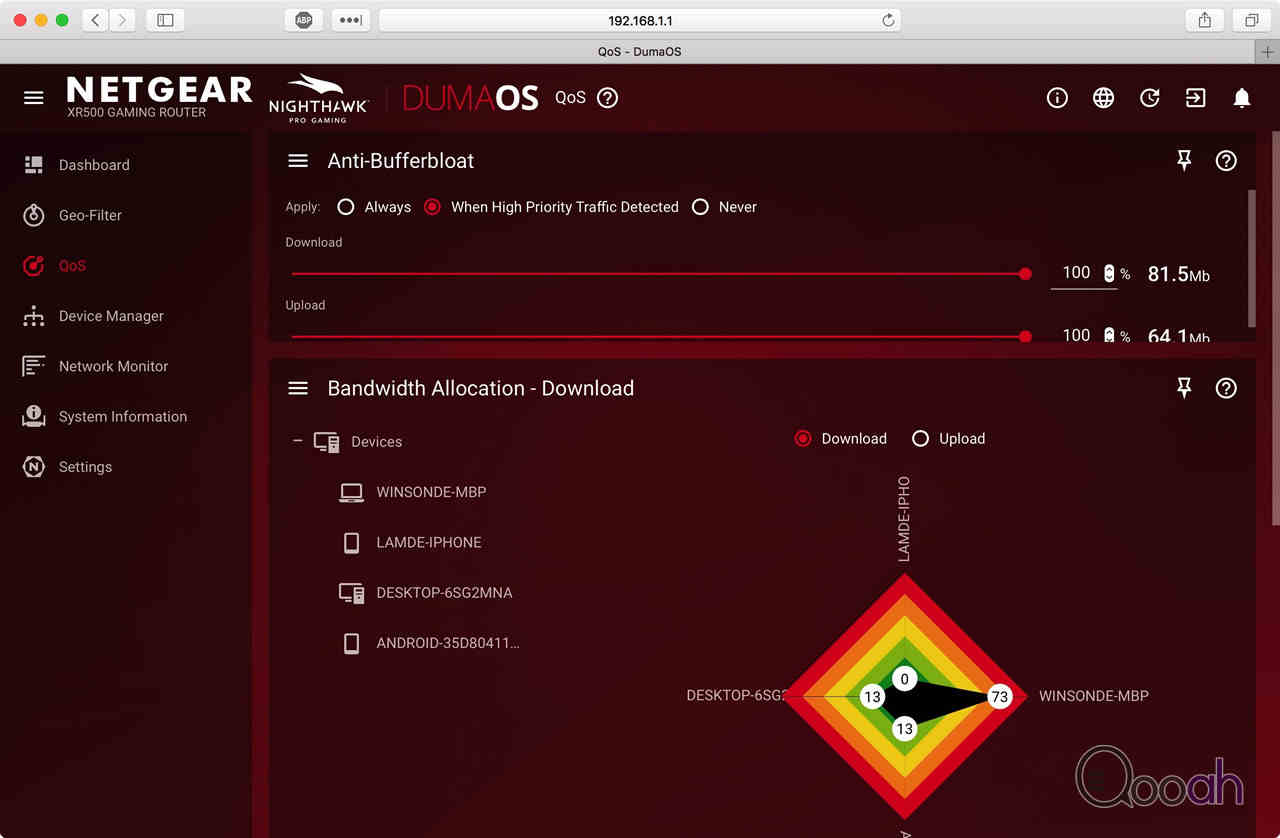Open the main hamburger menu beside NETGEAR logo
1280x838 pixels.
34,98
